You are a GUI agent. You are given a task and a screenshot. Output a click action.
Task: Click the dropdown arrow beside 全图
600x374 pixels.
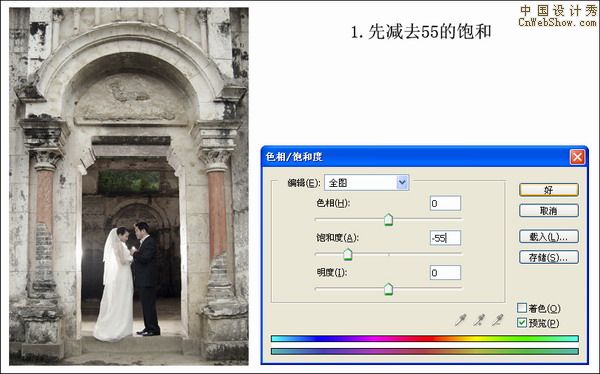point(402,183)
